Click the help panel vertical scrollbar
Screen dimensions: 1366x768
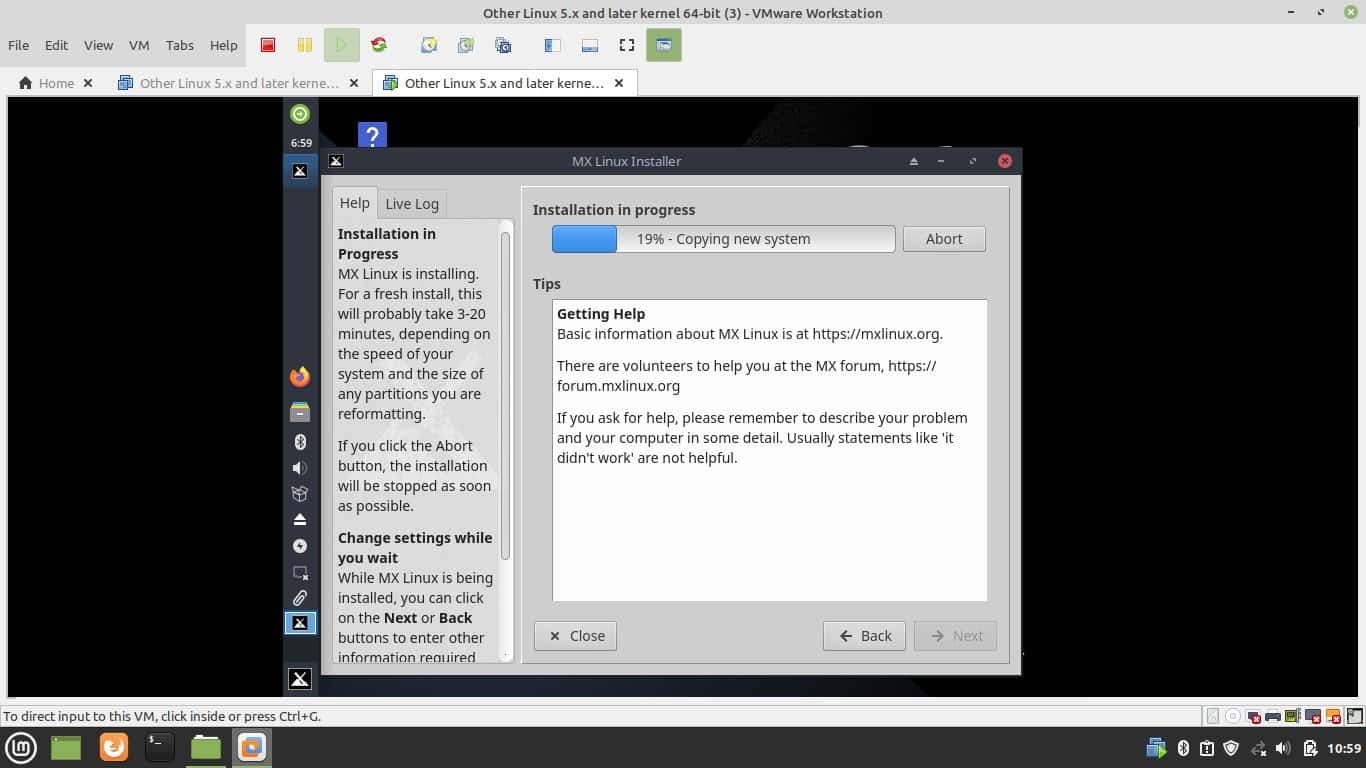pyautogui.click(x=505, y=395)
